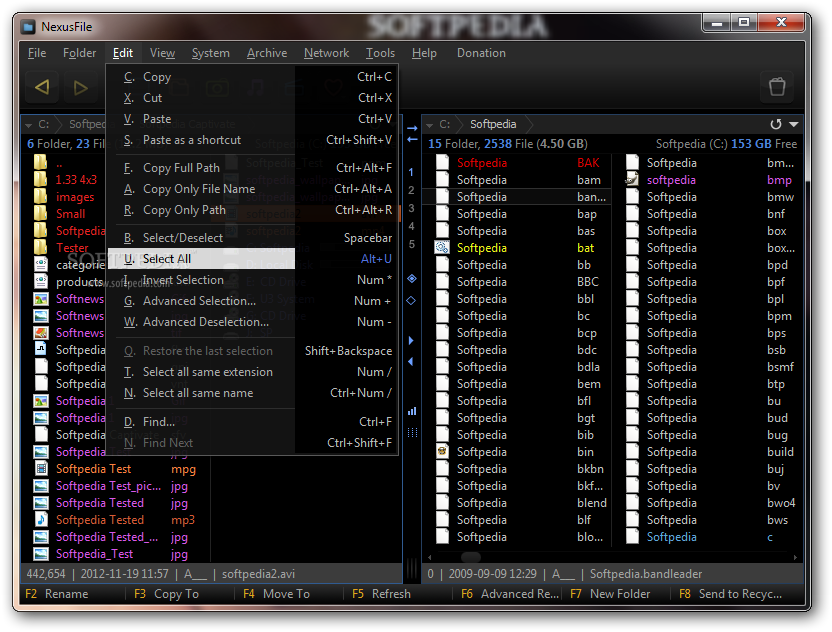This screenshot has height=632, width=832.
Task: Choose Advanced Selection...
Action: (x=253, y=301)
